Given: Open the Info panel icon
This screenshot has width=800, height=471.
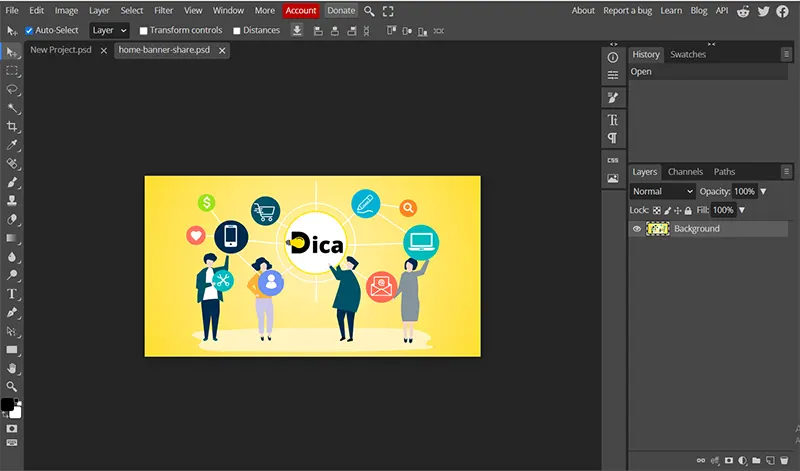Looking at the screenshot, I should [613, 58].
